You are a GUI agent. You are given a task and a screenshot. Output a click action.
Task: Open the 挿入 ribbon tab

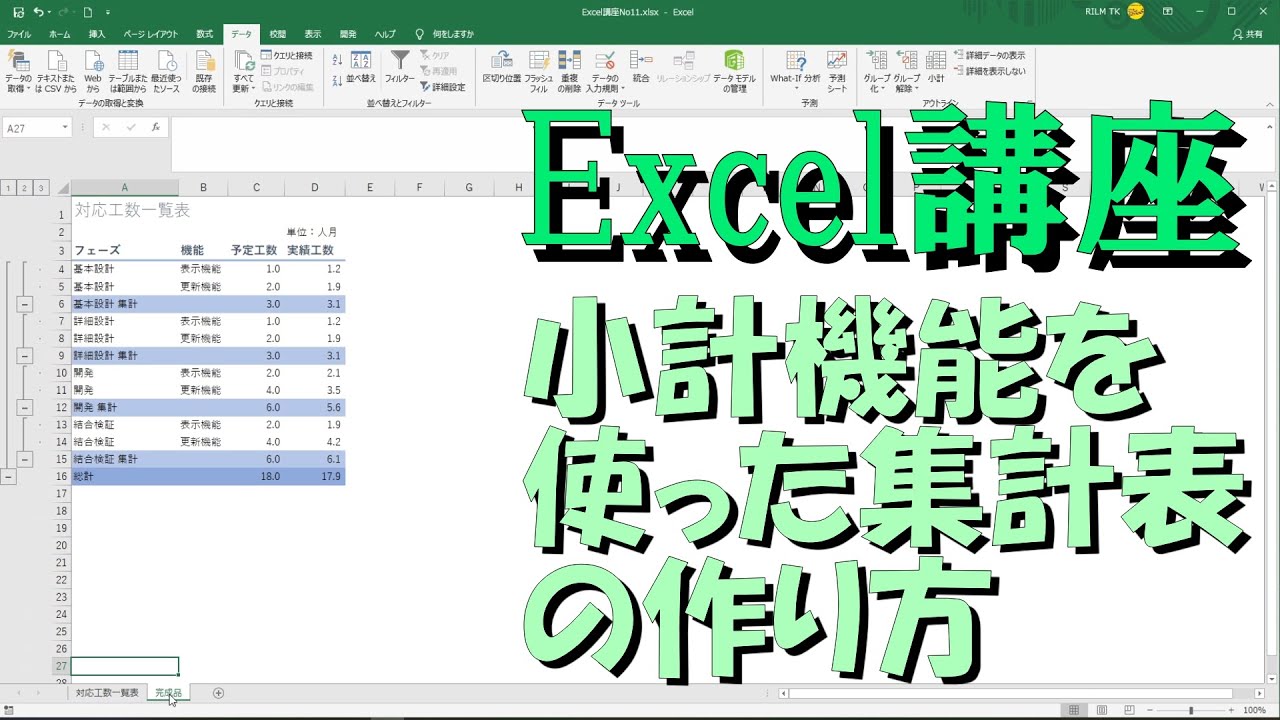click(x=97, y=34)
